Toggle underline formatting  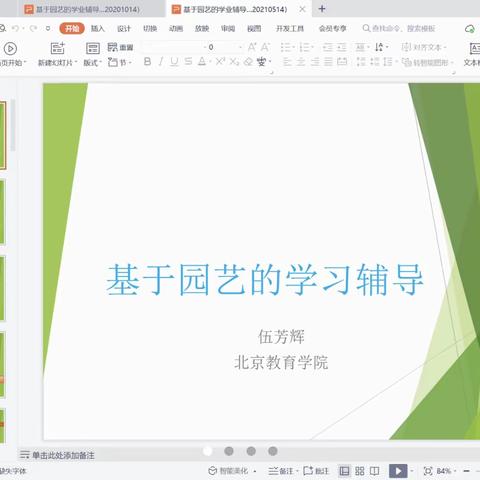[x=174, y=62]
